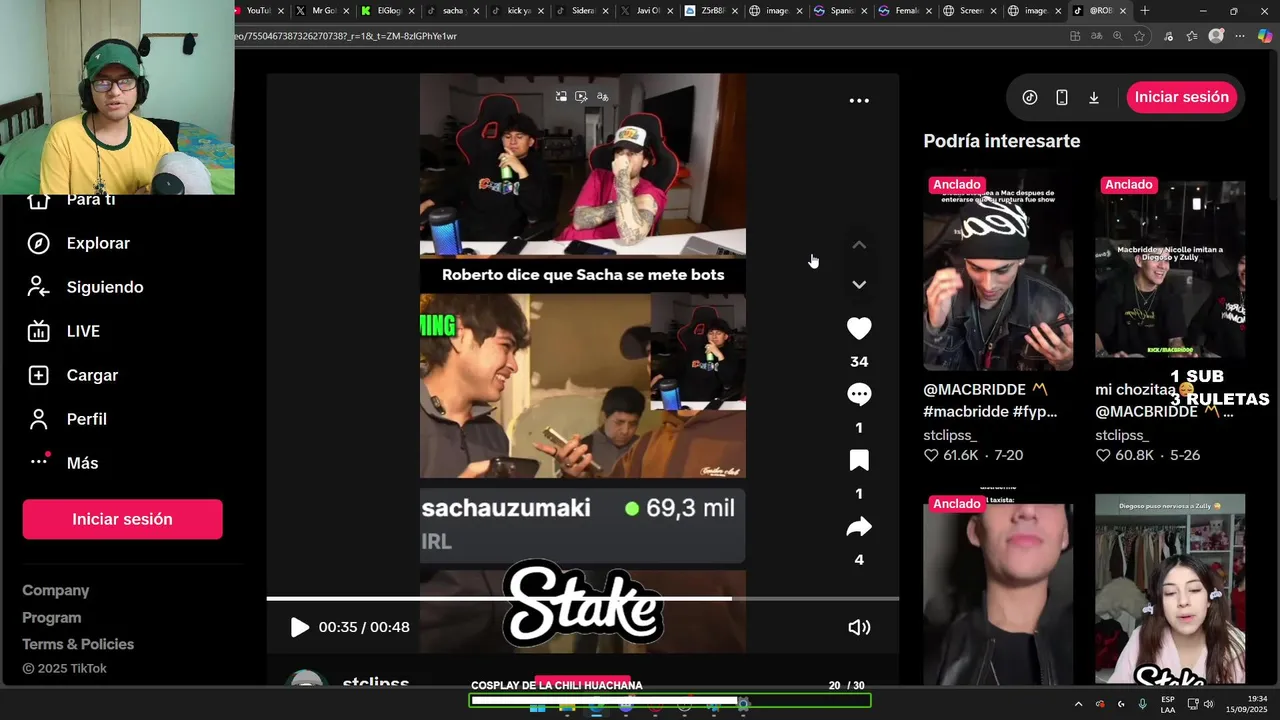Show hidden system tray icons
1280x720 pixels.
[x=1078, y=704]
